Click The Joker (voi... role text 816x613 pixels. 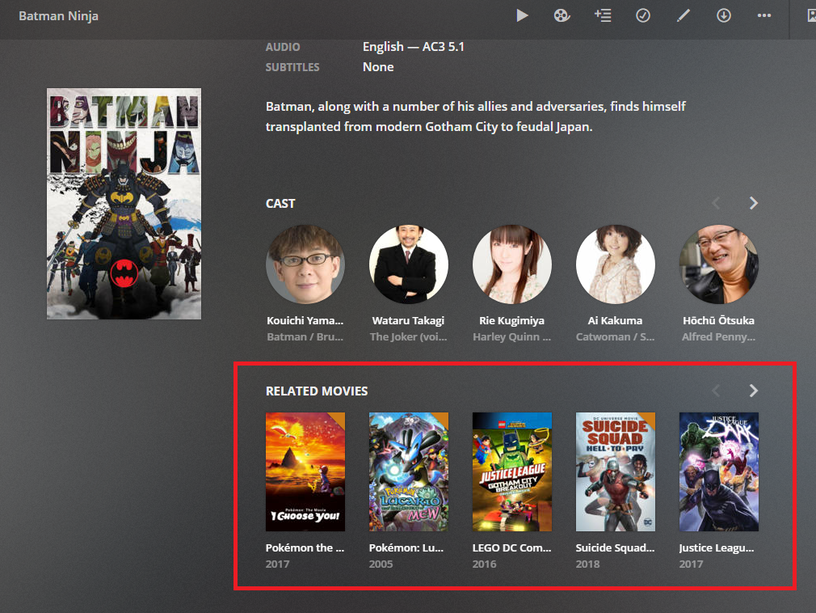[x=408, y=337]
